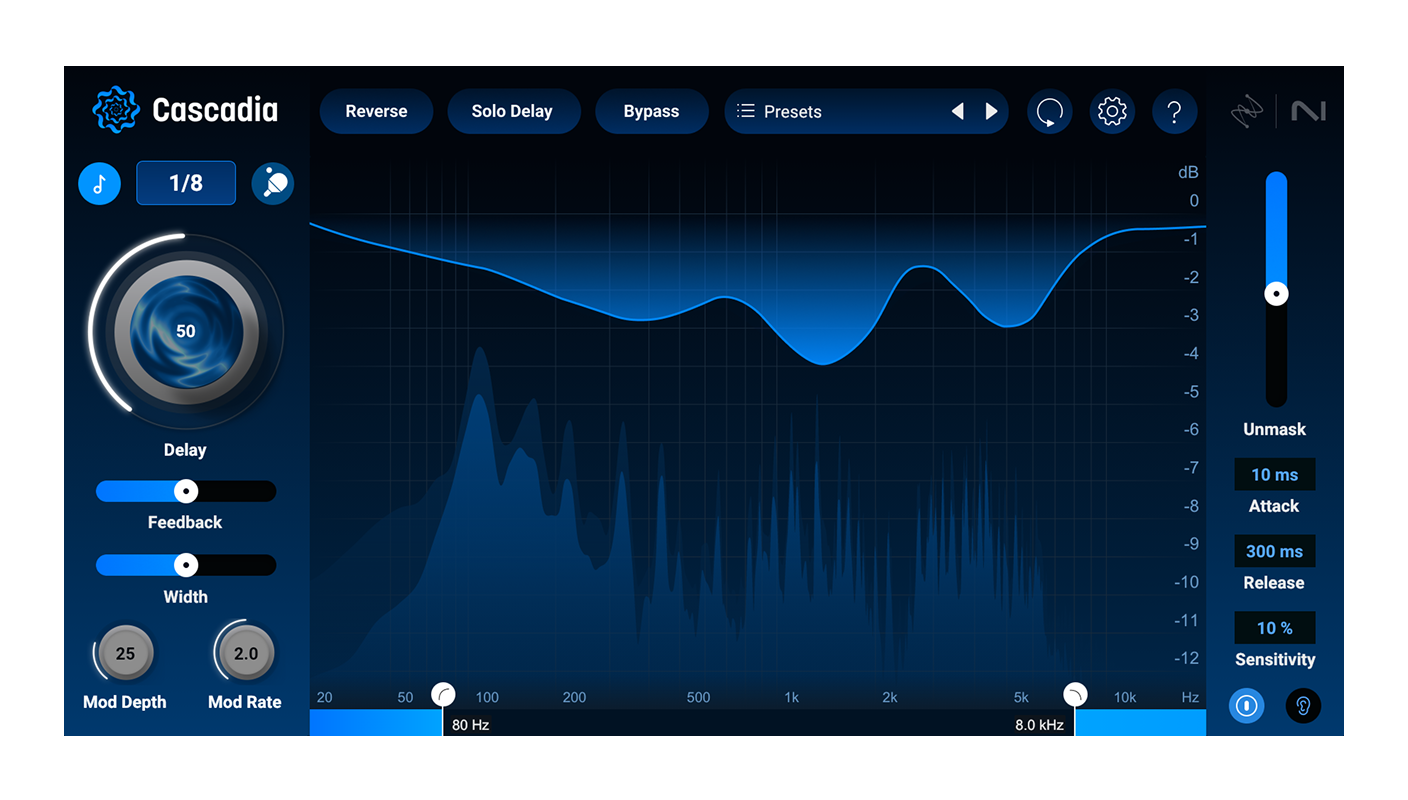Click the Delay knob showing 50
The width and height of the screenshot is (1408, 800).
pos(186,331)
